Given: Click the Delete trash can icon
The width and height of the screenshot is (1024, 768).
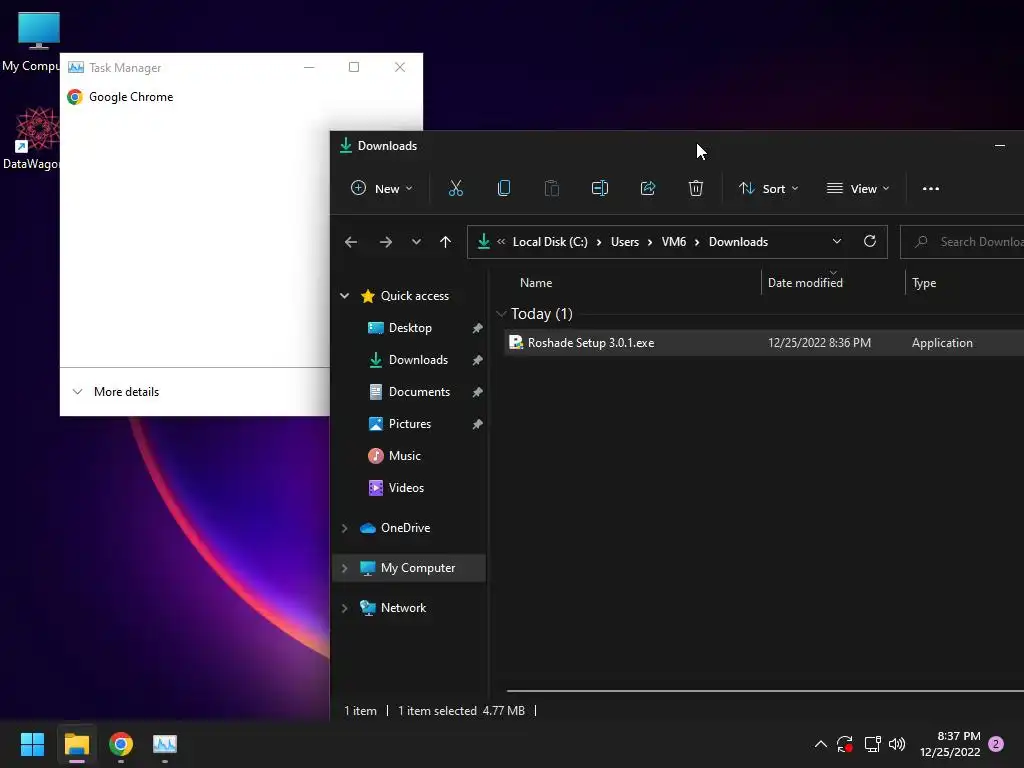Looking at the screenshot, I should [696, 189].
